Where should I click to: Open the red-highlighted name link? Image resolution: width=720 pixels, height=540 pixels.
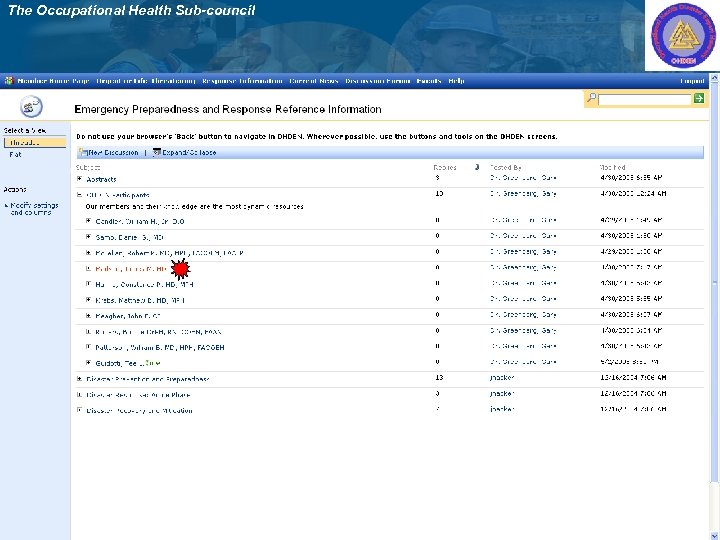click(131, 269)
